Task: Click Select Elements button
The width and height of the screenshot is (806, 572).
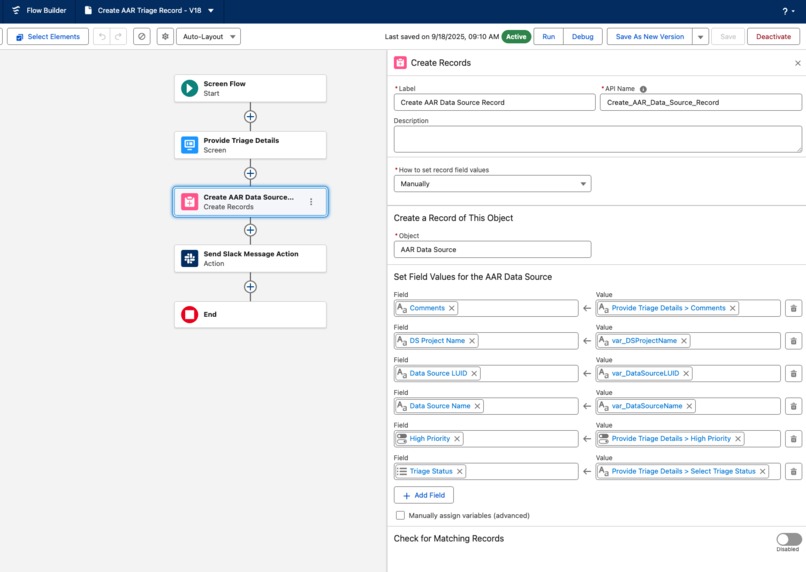Action: coord(48,36)
